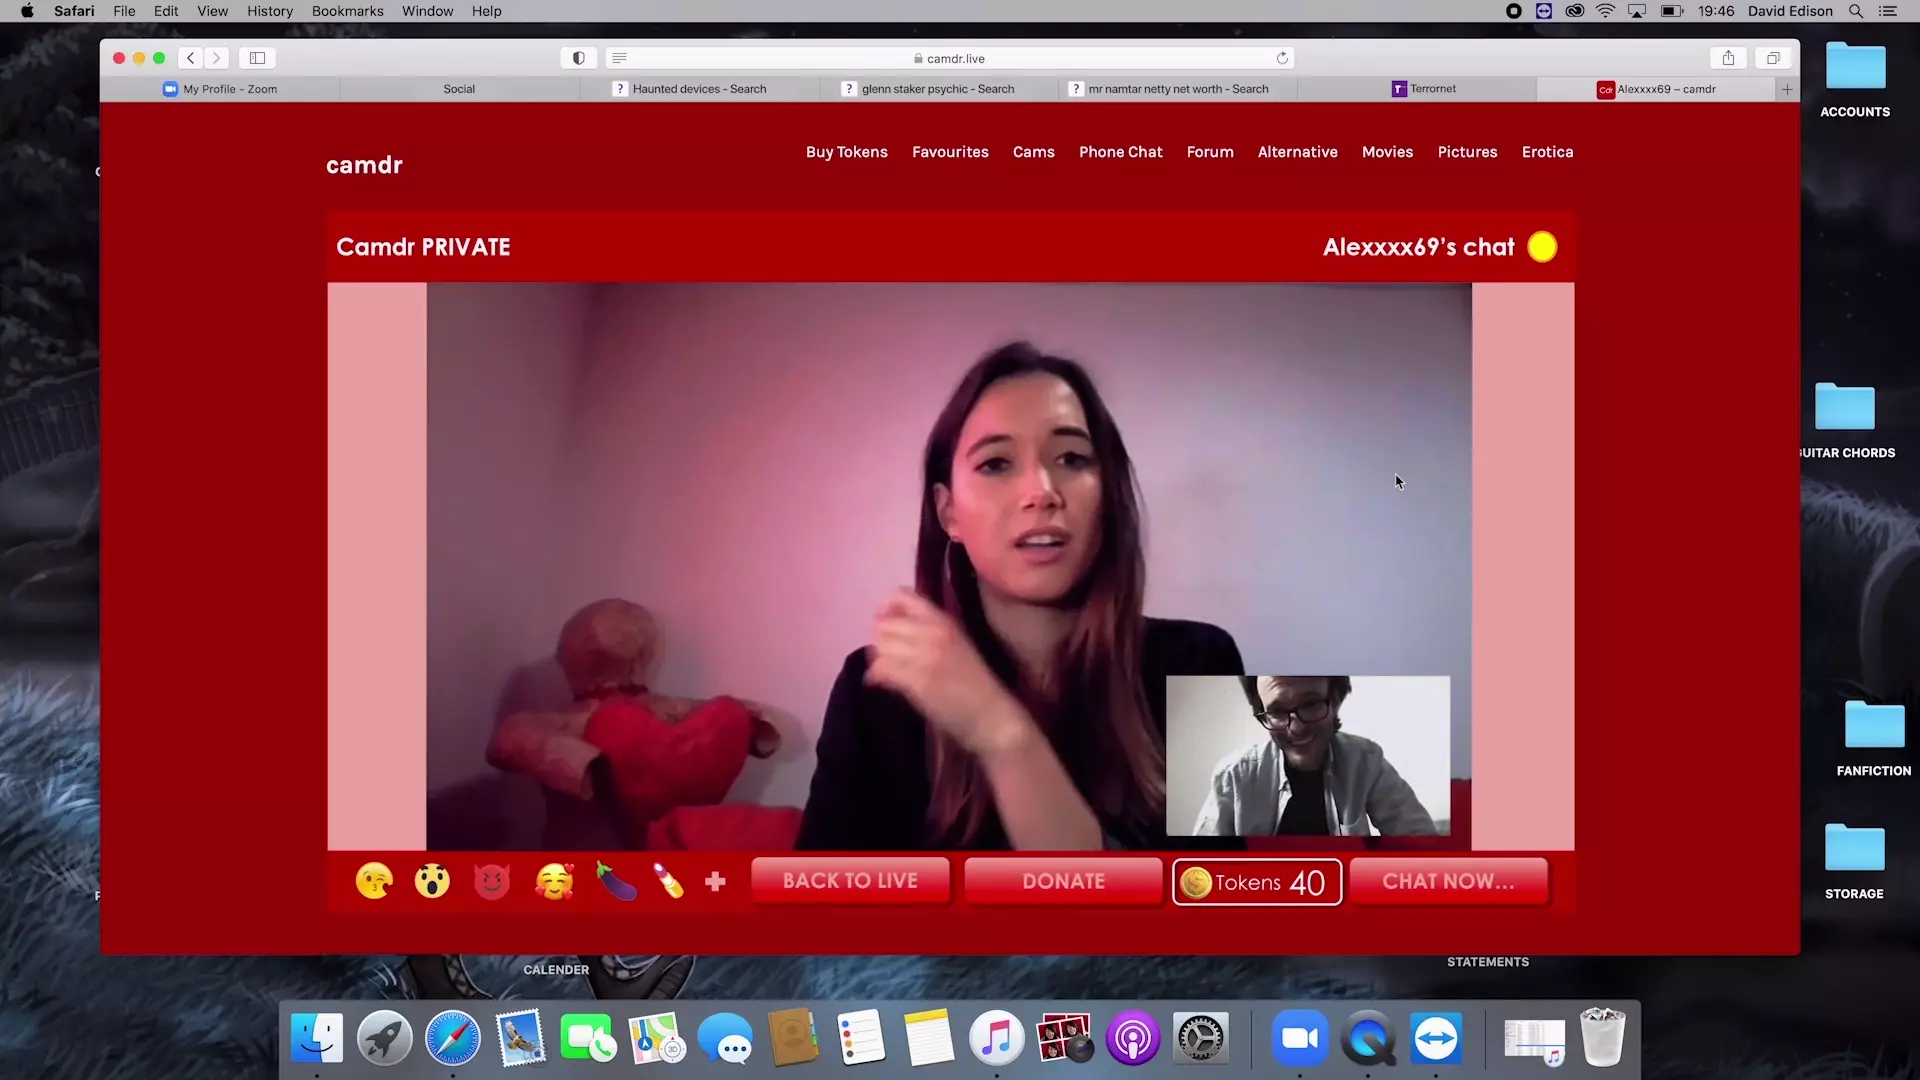Open the Wi-Fi status menu
Screen dimensions: 1920x1080
pos(1605,11)
